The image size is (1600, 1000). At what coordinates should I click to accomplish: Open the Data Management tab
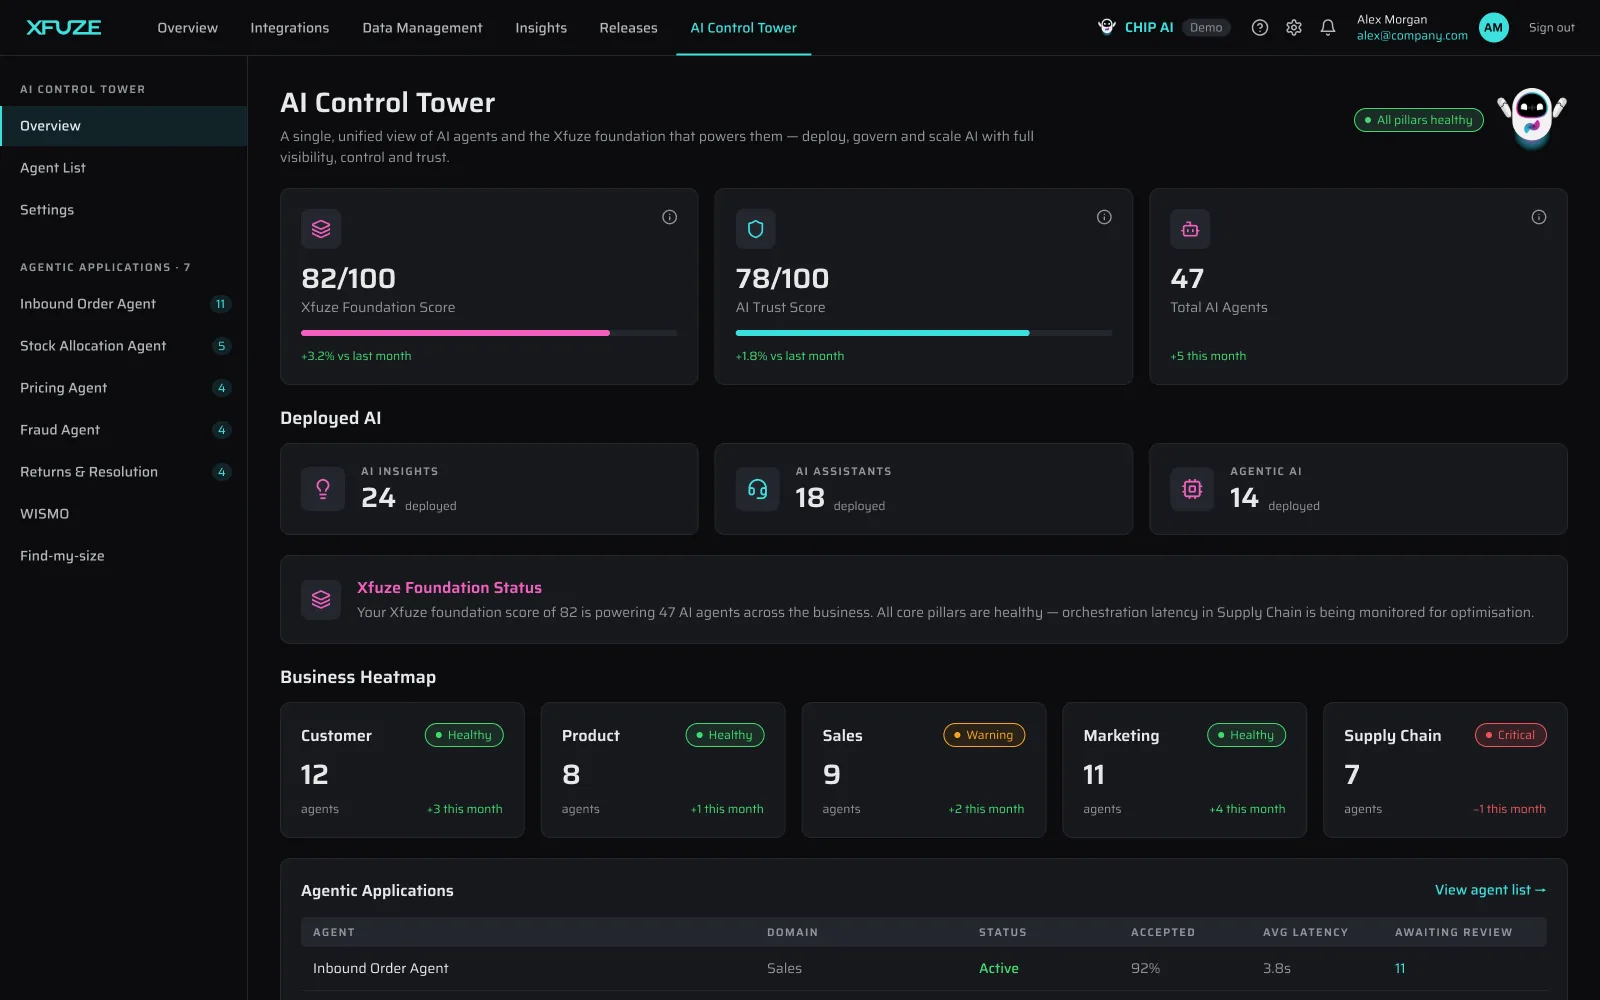click(x=422, y=28)
